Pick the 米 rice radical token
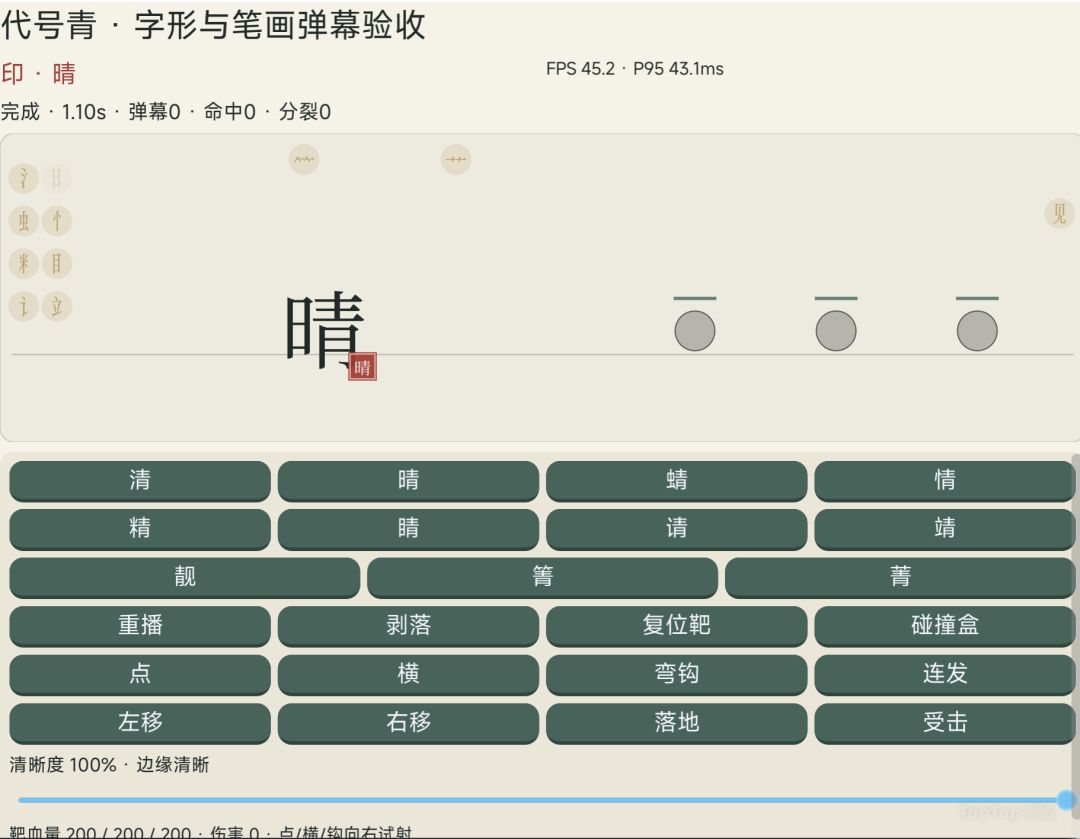The width and height of the screenshot is (1080, 839). coord(23,264)
